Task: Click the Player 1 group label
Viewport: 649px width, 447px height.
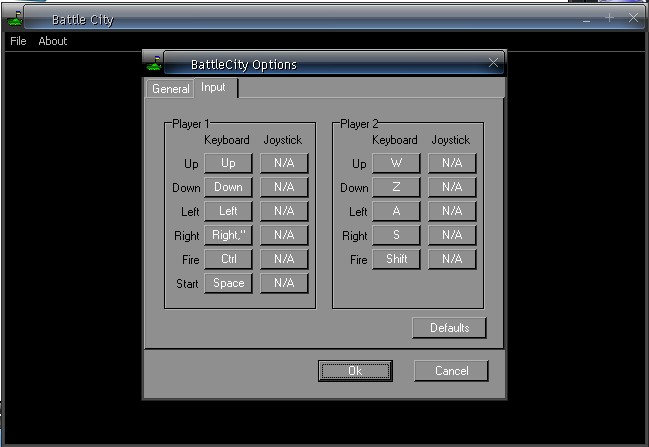Action: point(191,124)
